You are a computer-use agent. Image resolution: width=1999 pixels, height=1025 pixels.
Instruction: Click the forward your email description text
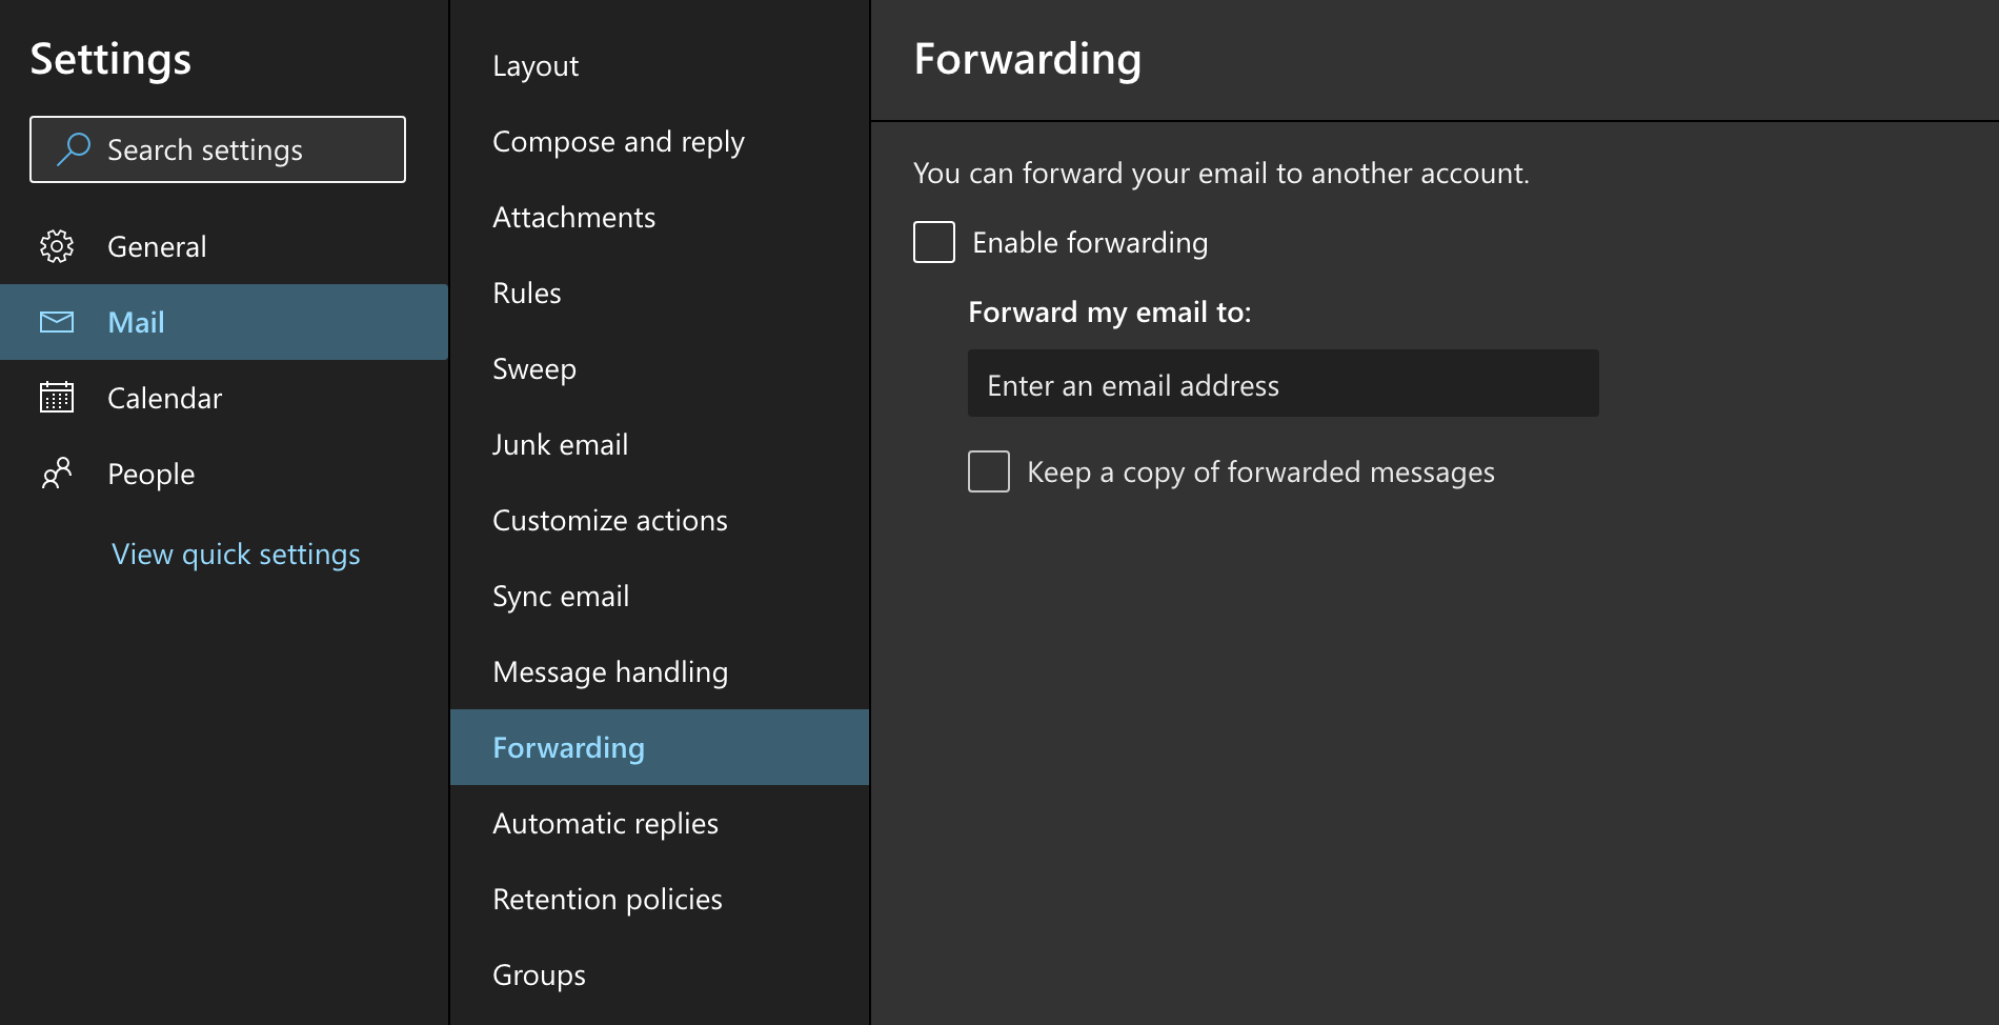1221,173
